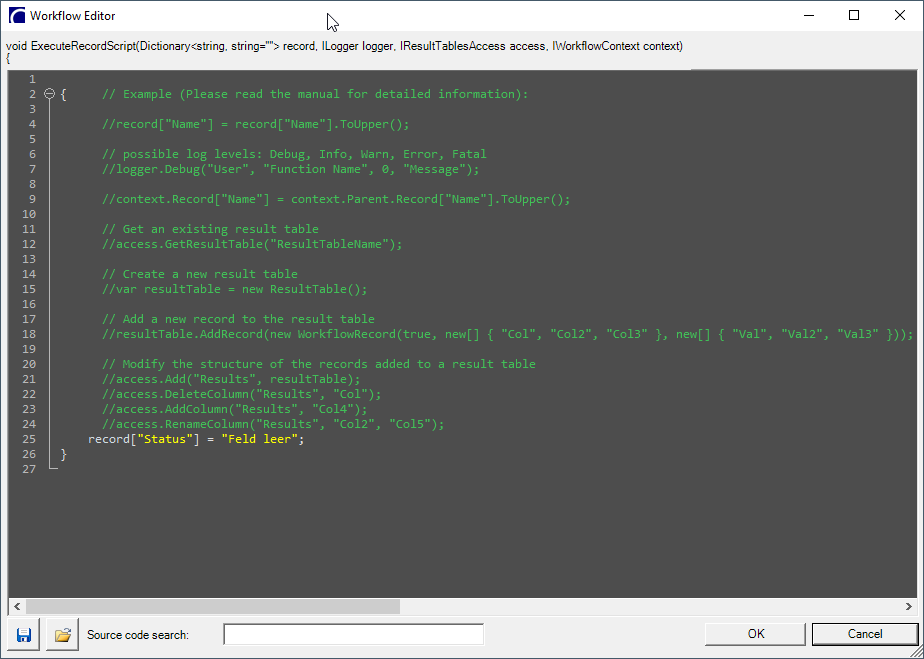Viewport: 924px width, 659px height.
Task: Click the horizontal scrollbar thumb
Action: [x=213, y=606]
